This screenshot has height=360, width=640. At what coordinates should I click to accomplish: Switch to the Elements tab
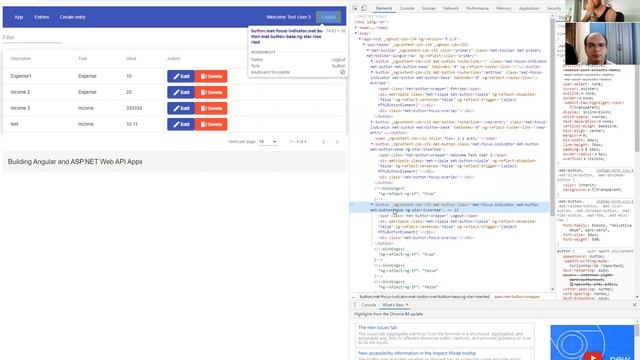click(x=384, y=8)
